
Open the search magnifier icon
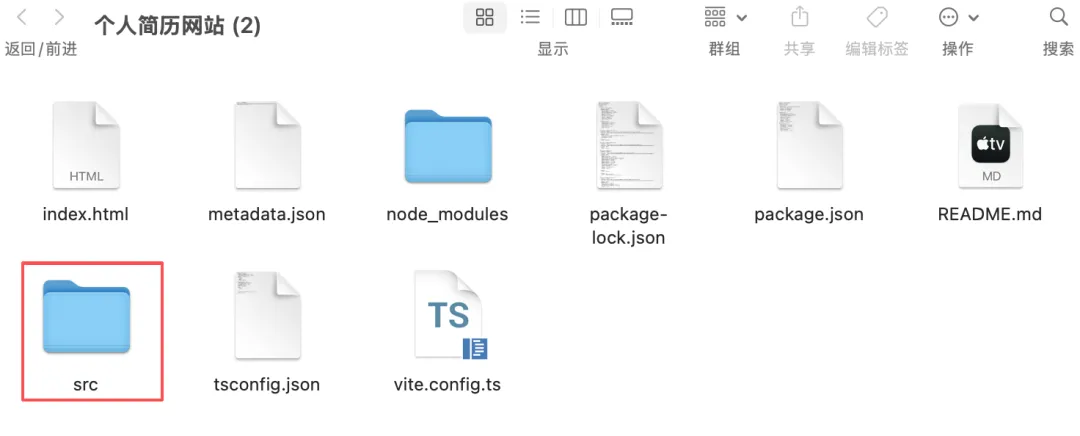pyautogui.click(x=1059, y=17)
